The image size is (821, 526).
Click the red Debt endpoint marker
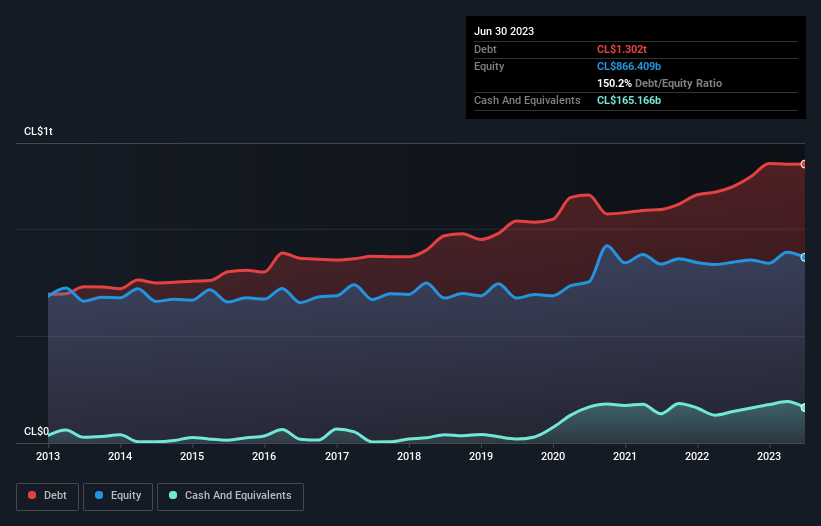coord(804,164)
